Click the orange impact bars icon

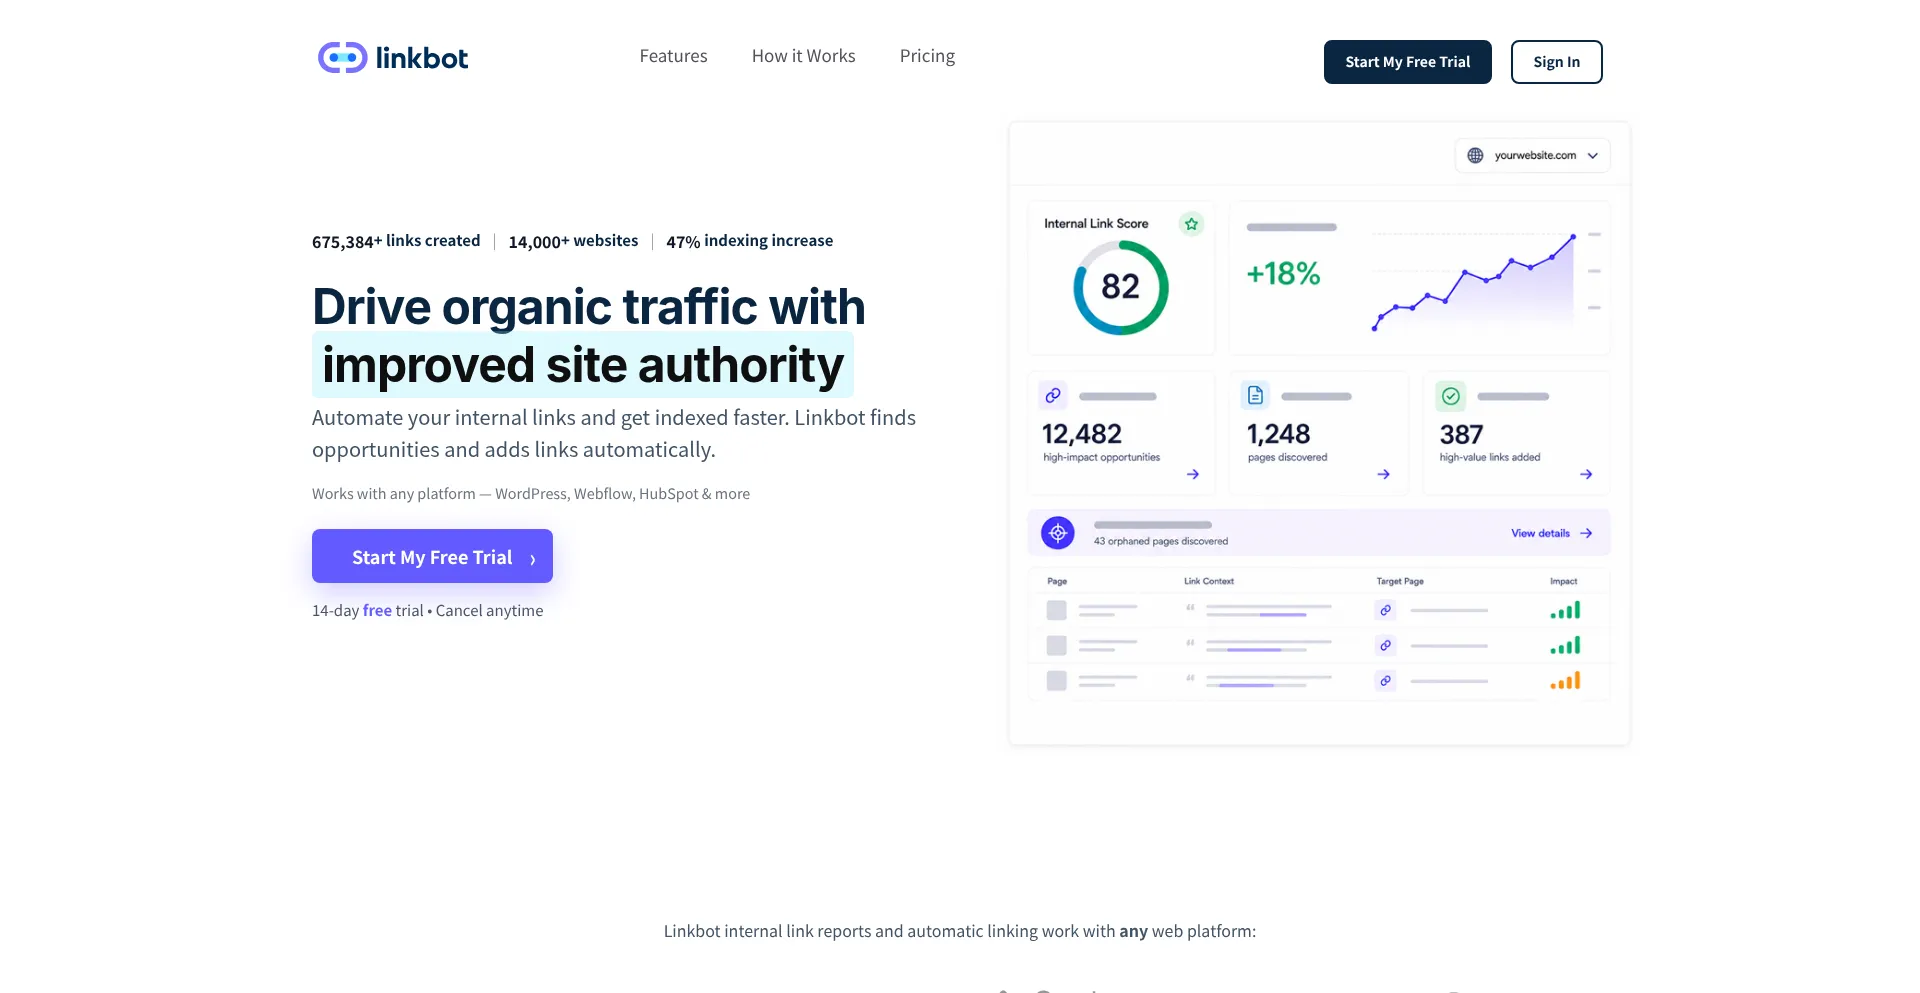point(1565,681)
